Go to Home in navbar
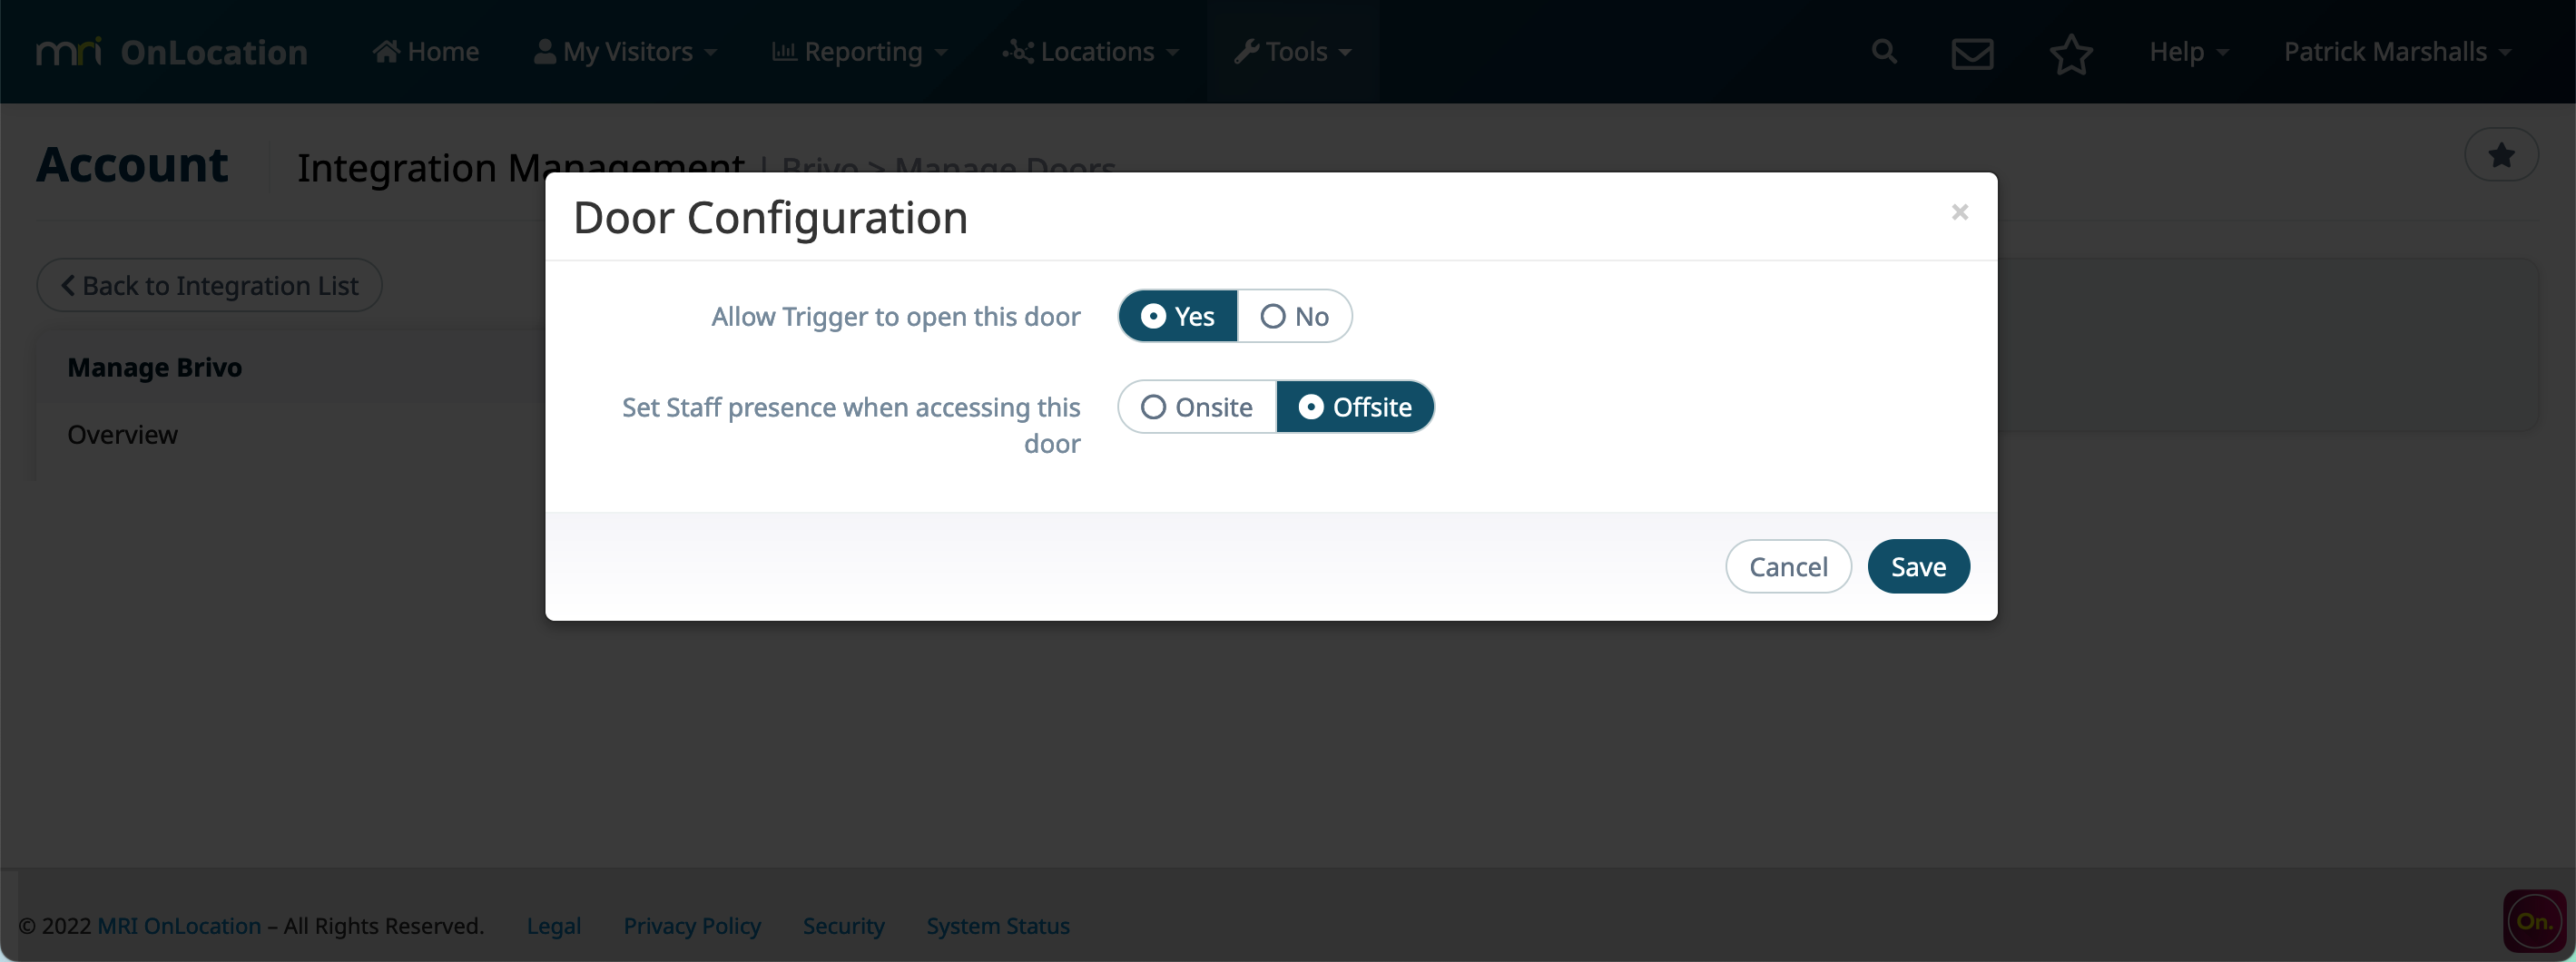 click(x=426, y=52)
